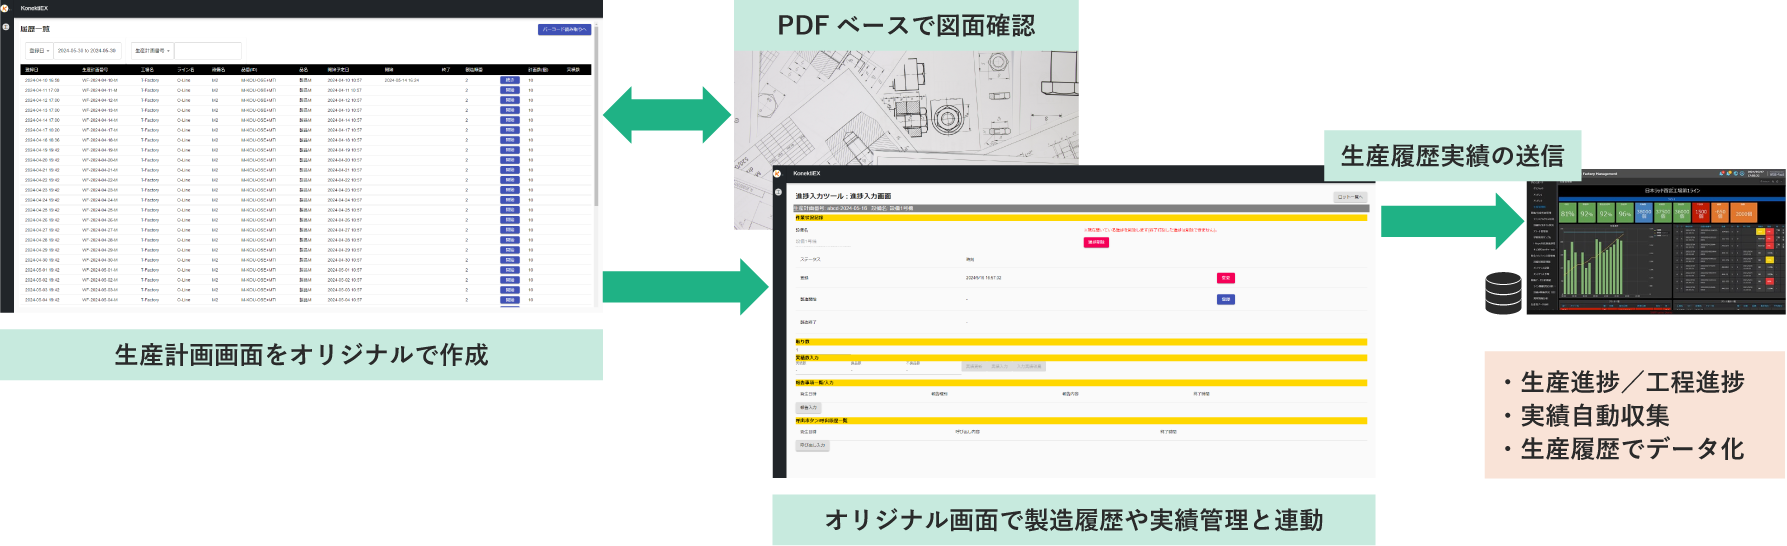Image resolution: width=1787 pixels, height=546 pixels.
Task: Click the blue start button in 製造開始 row
Action: (x=1225, y=299)
